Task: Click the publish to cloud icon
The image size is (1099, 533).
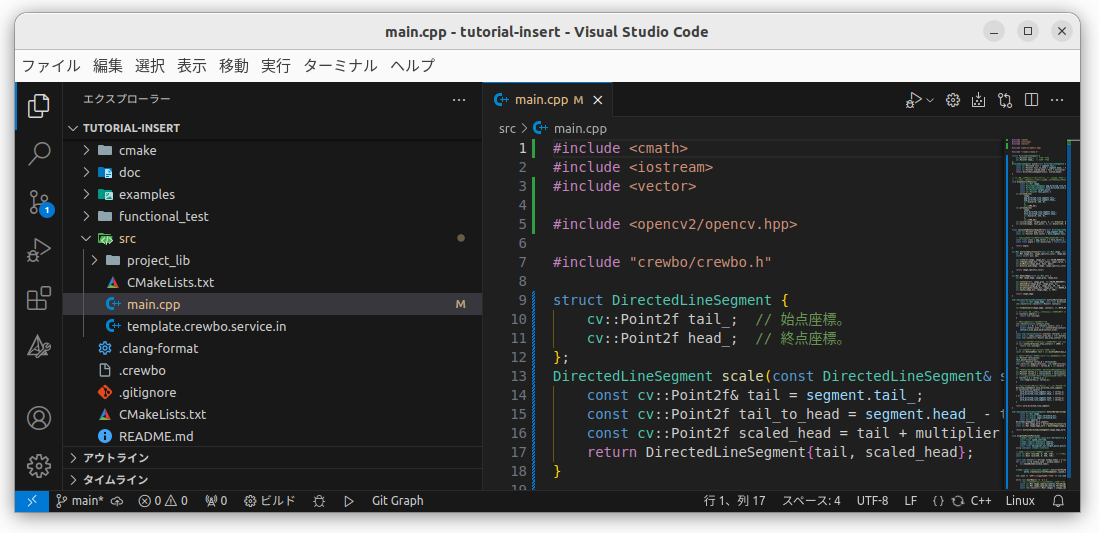Action: click(117, 501)
